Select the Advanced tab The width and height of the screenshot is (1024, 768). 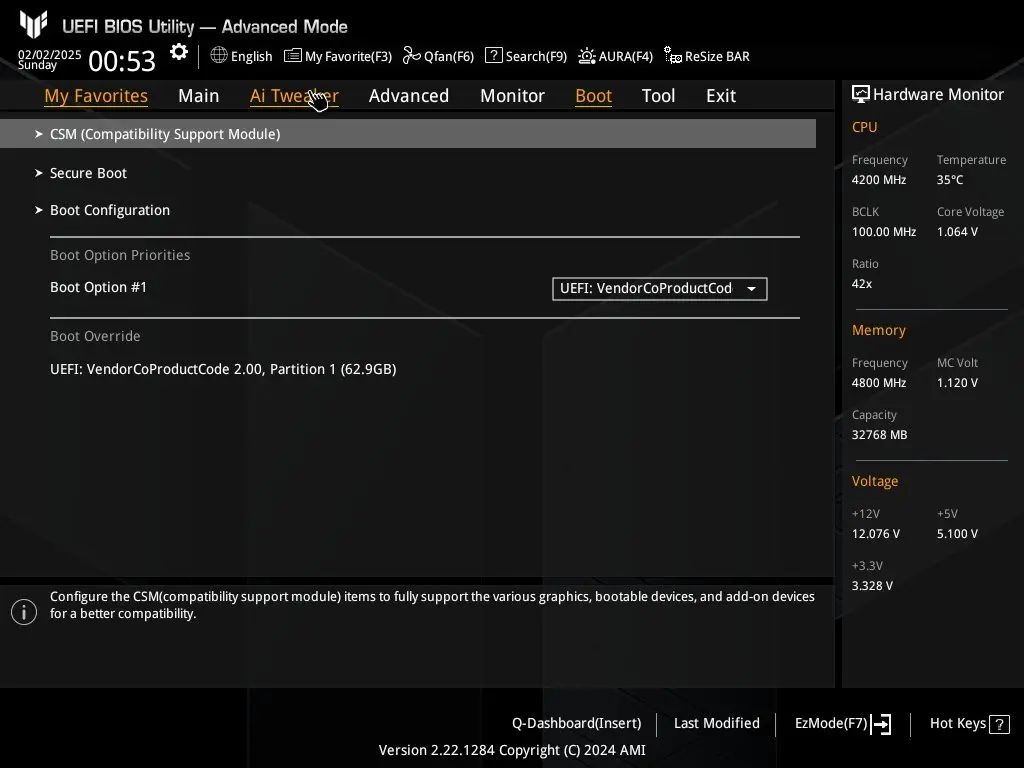click(x=409, y=96)
